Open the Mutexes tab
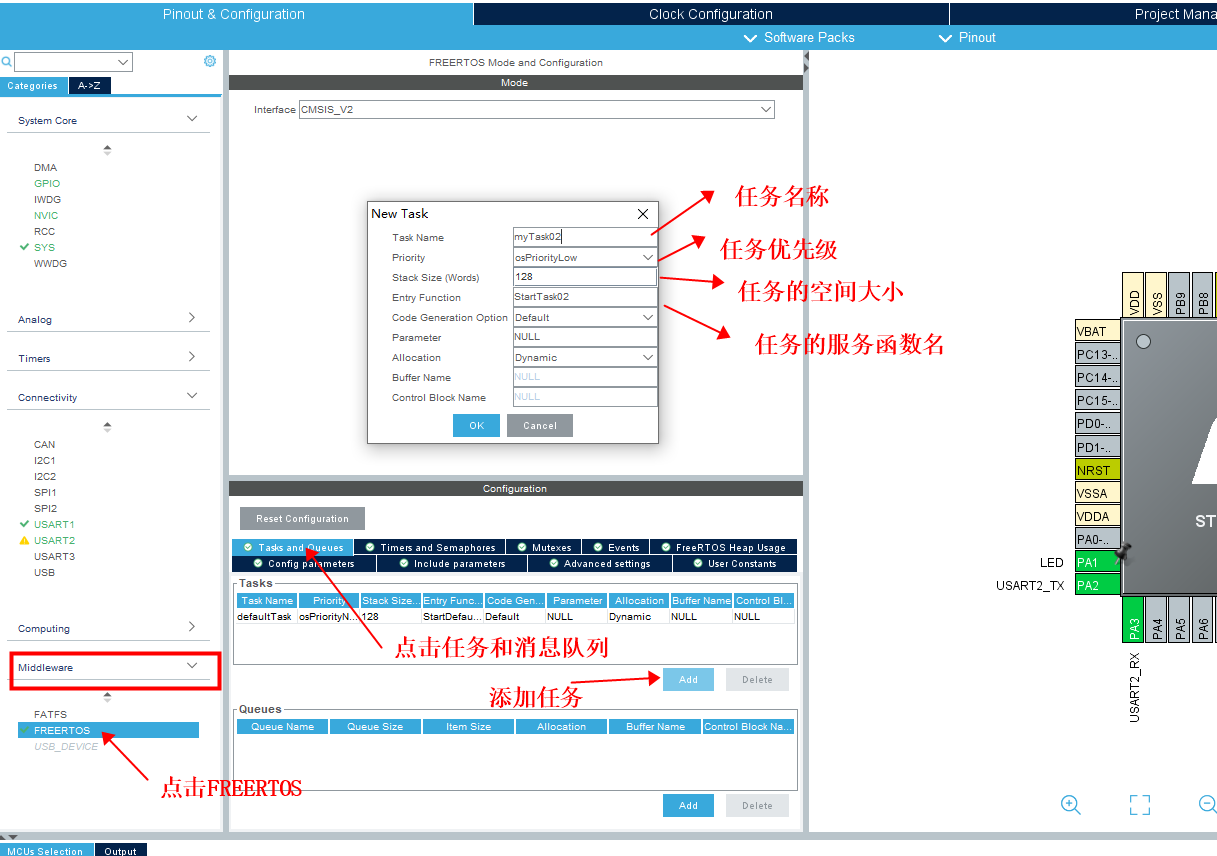1217x856 pixels. 543,547
